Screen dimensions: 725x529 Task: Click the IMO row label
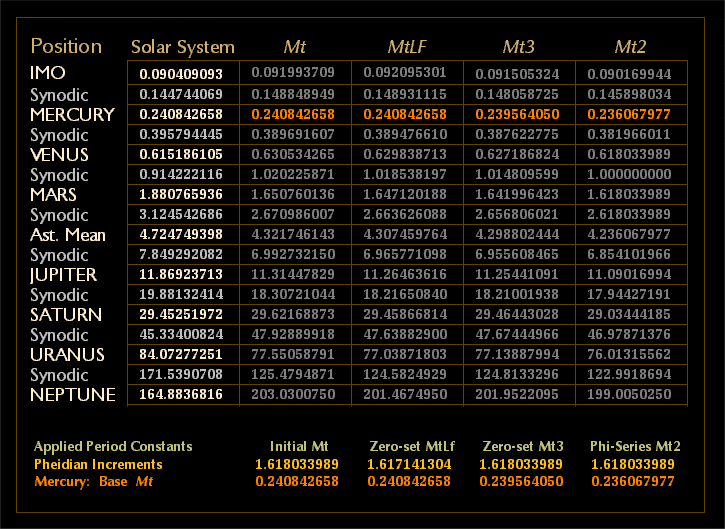(49, 74)
